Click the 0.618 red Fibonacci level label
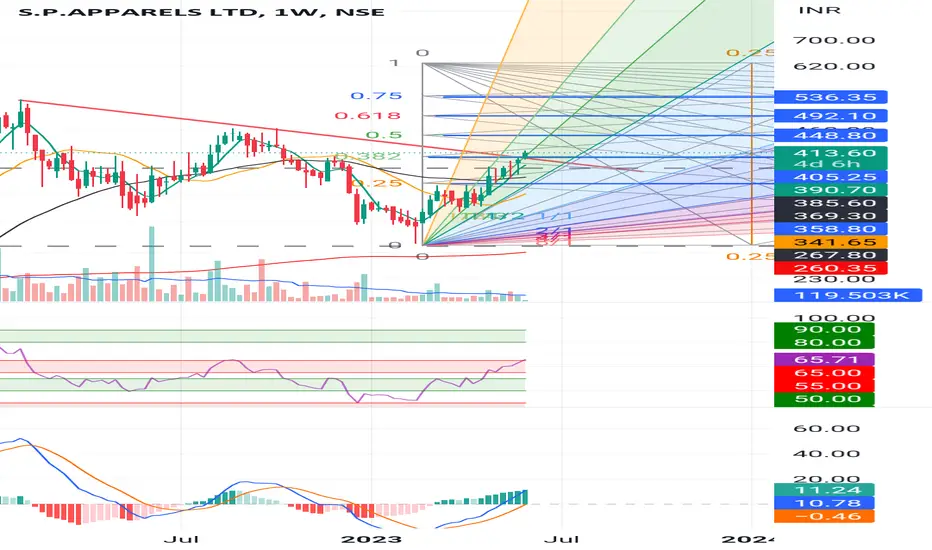The image size is (932, 550). click(x=367, y=116)
